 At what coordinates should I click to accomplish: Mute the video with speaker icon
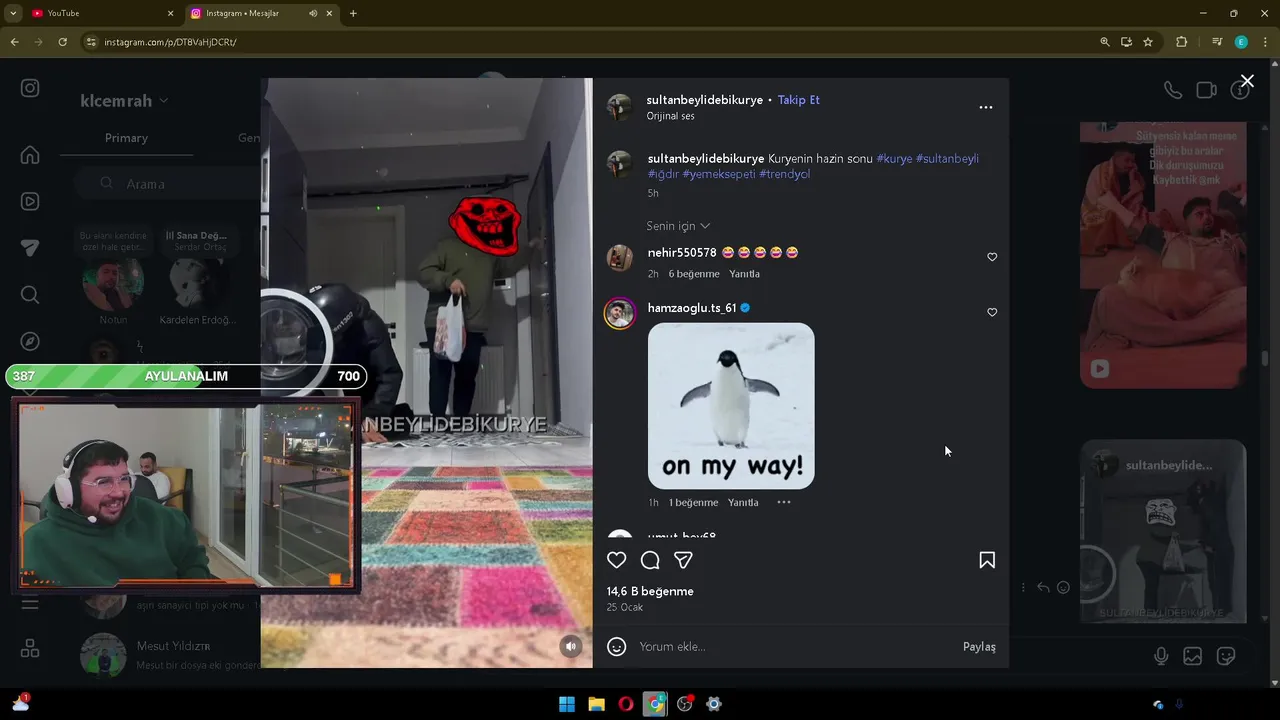coord(571,646)
